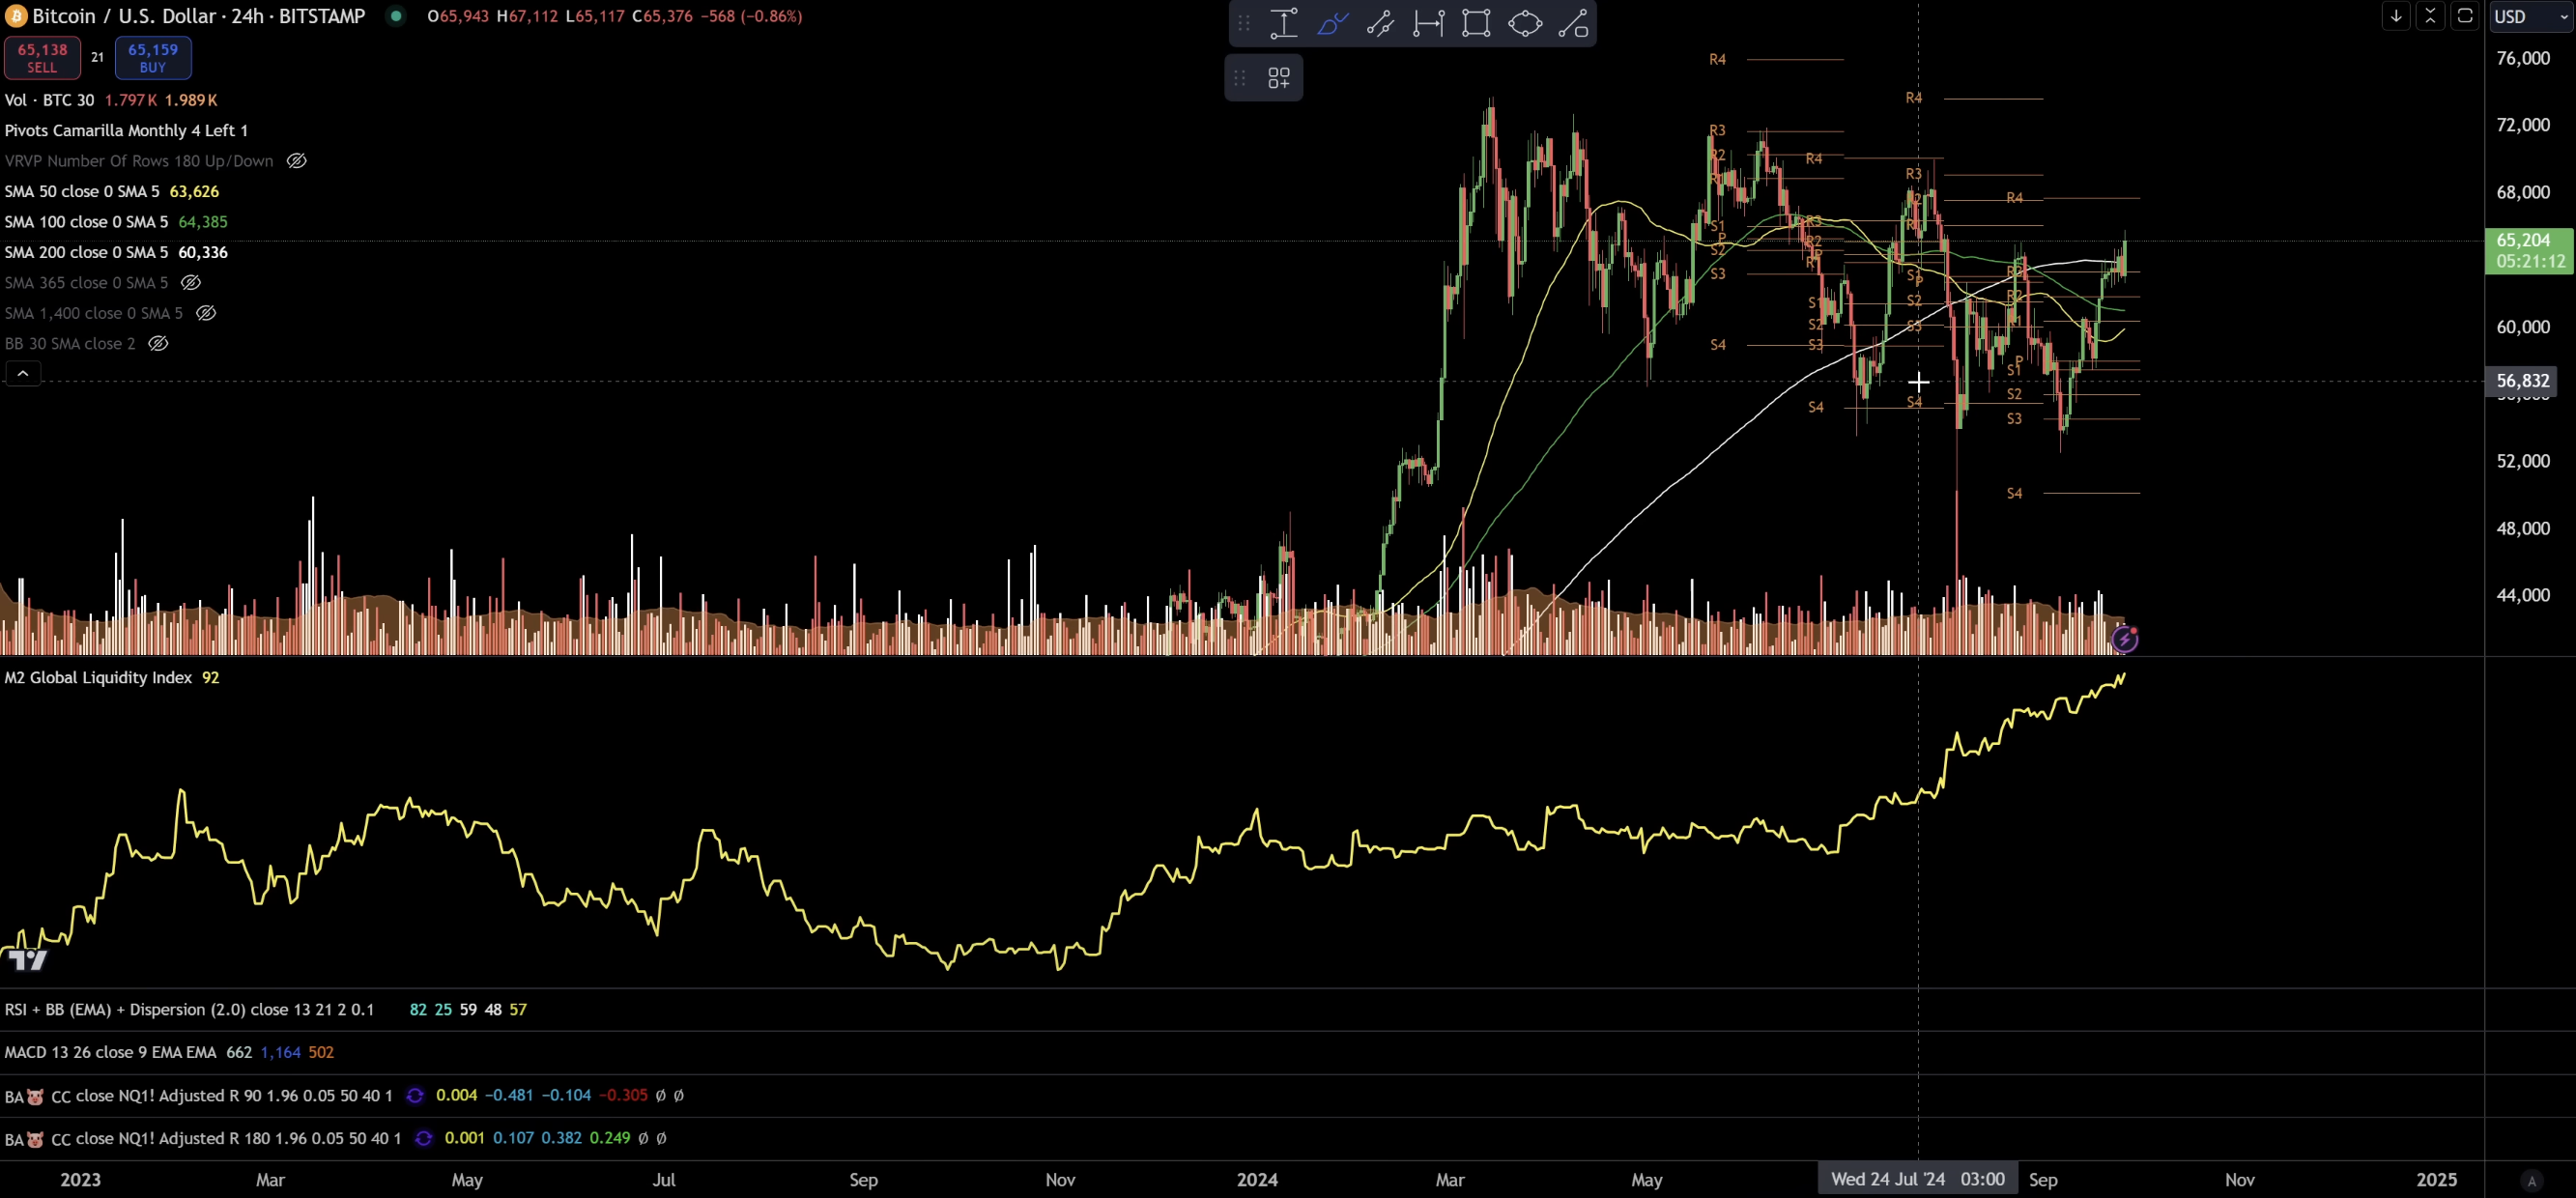Screen dimensions: 2576x1198
Task: Unhide the SMA 365 indicator
Action: click(x=190, y=283)
